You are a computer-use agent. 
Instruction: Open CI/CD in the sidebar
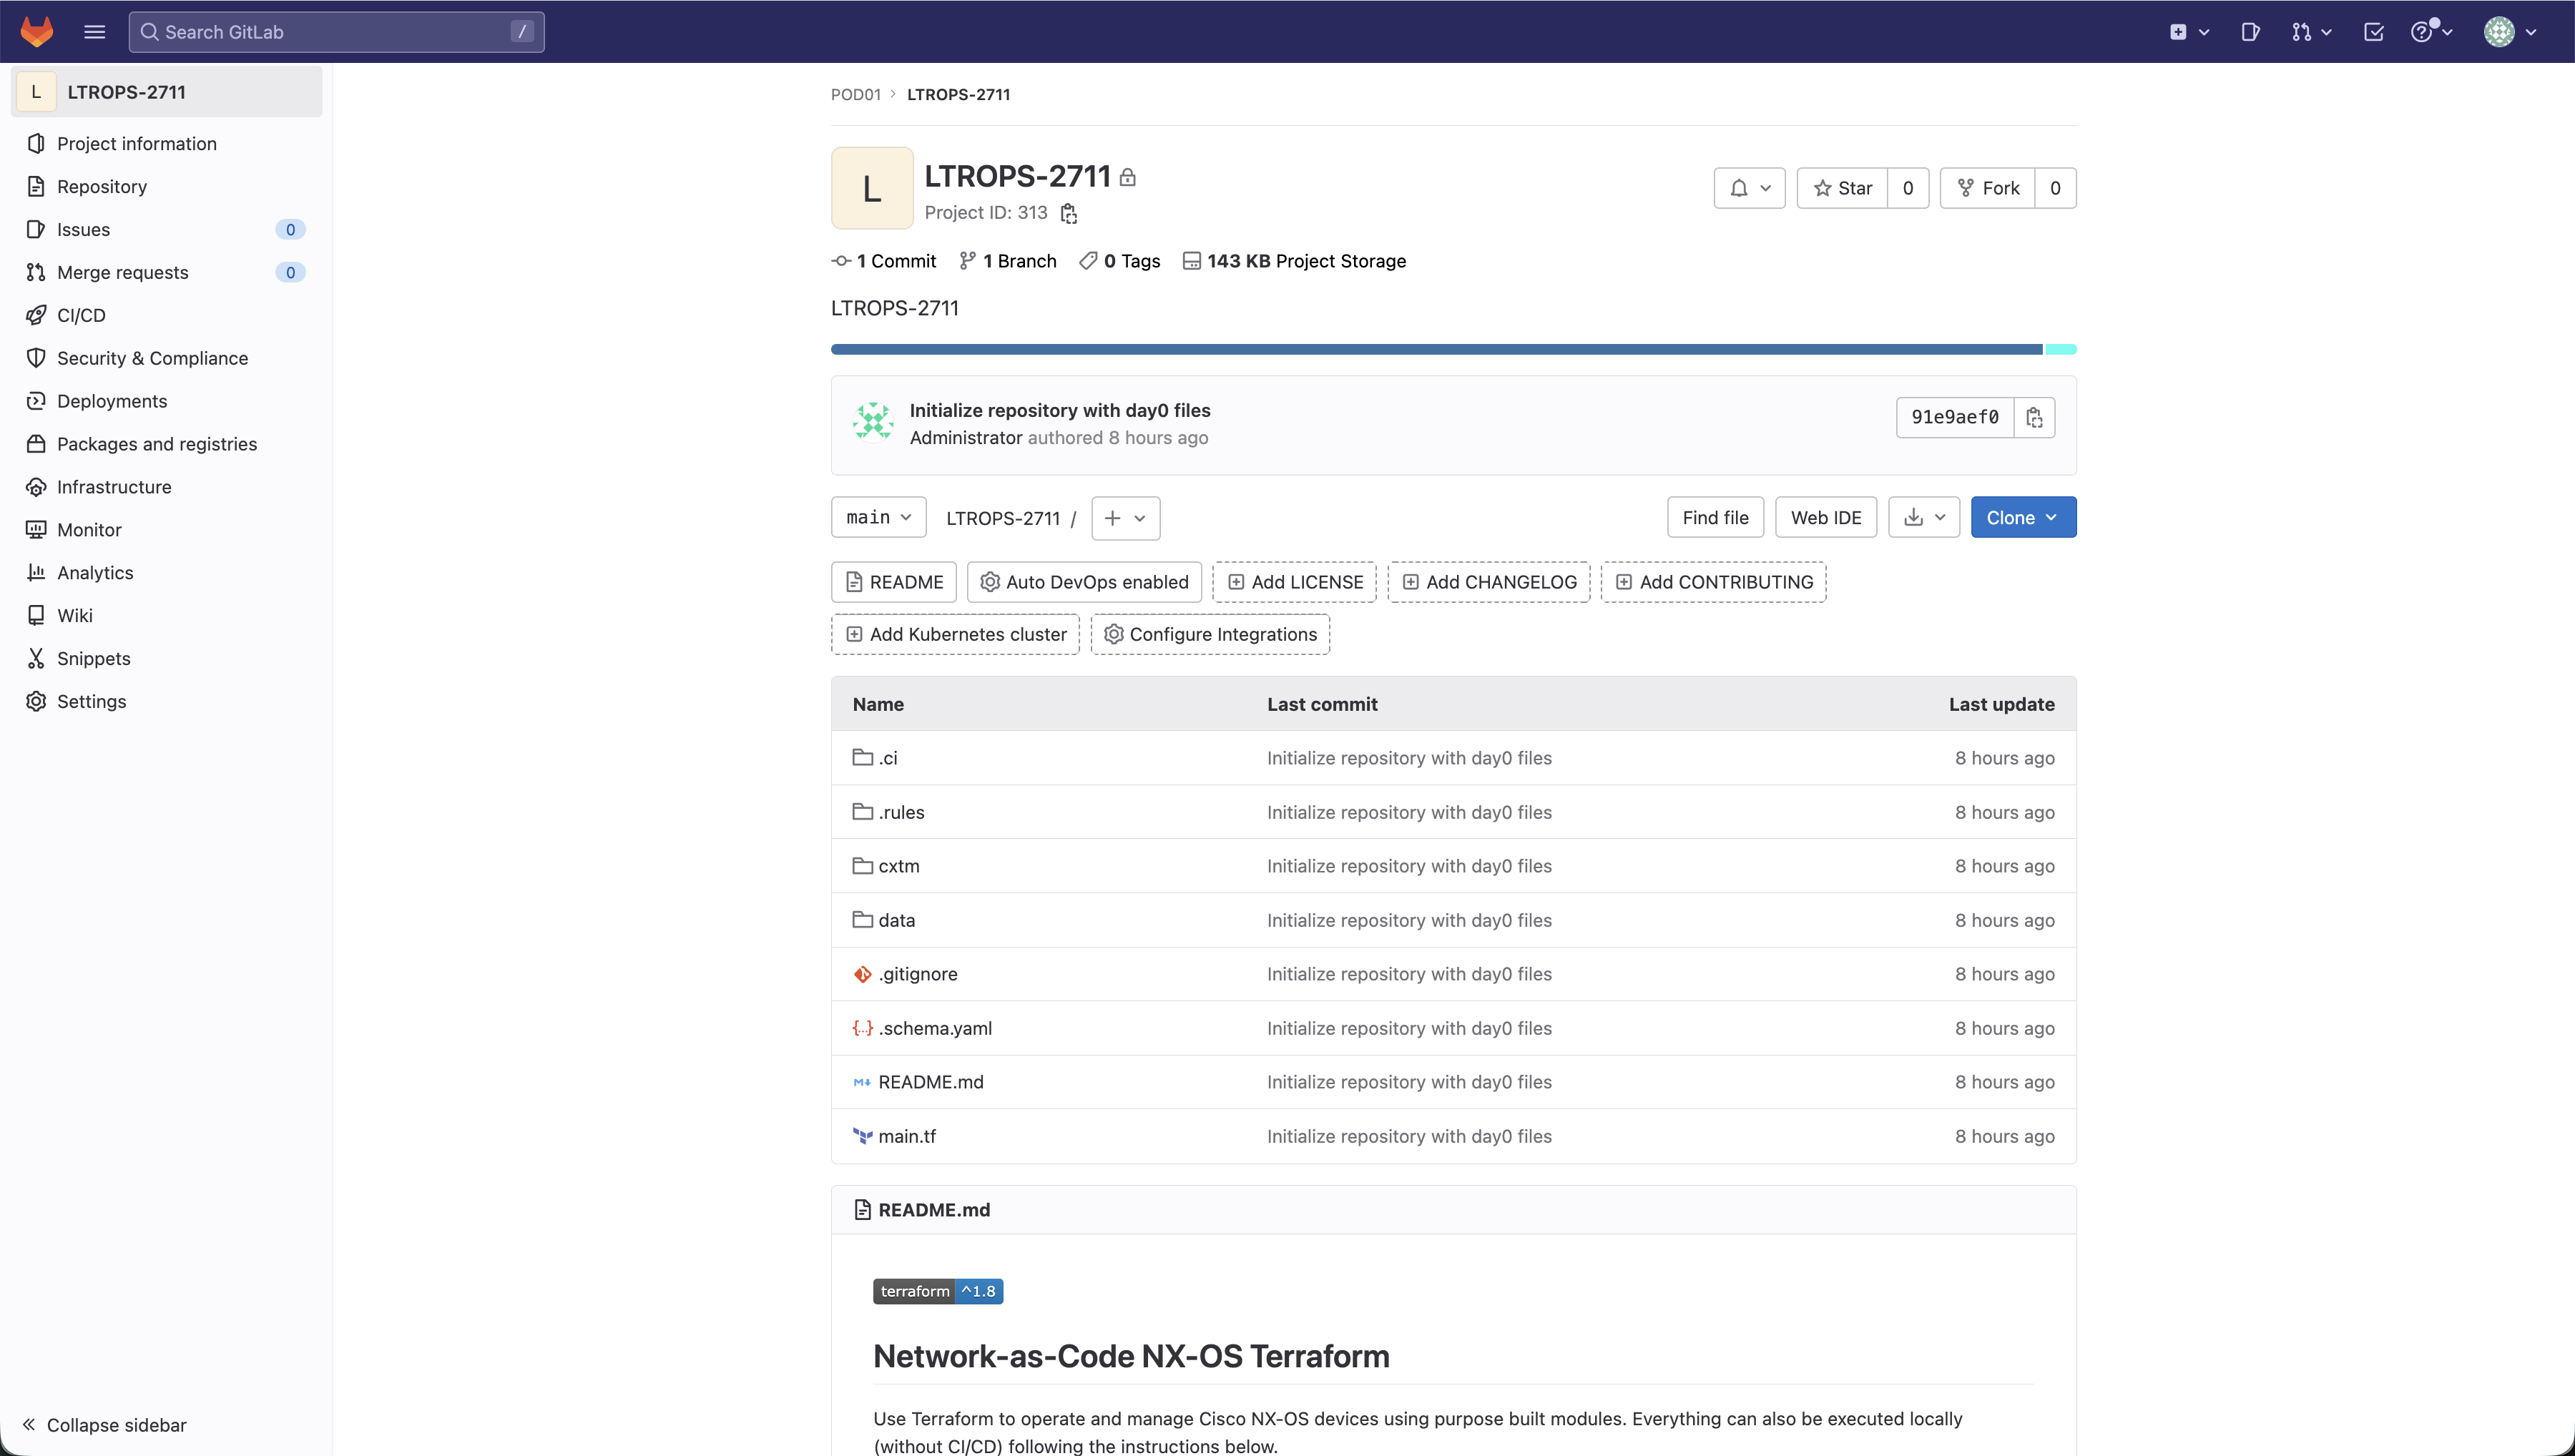point(81,315)
